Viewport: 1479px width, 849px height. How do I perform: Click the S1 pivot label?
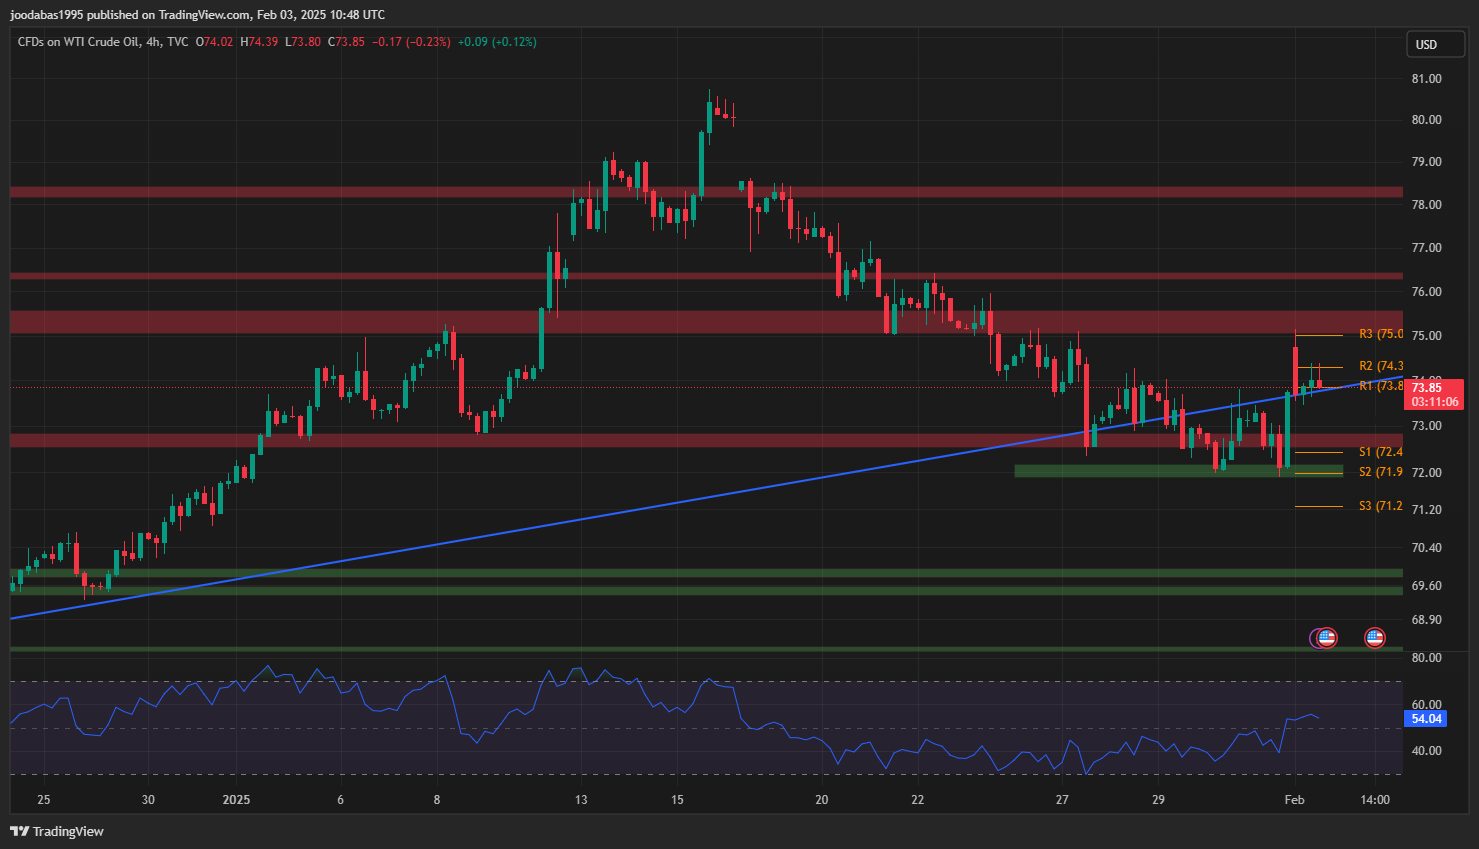click(1380, 452)
